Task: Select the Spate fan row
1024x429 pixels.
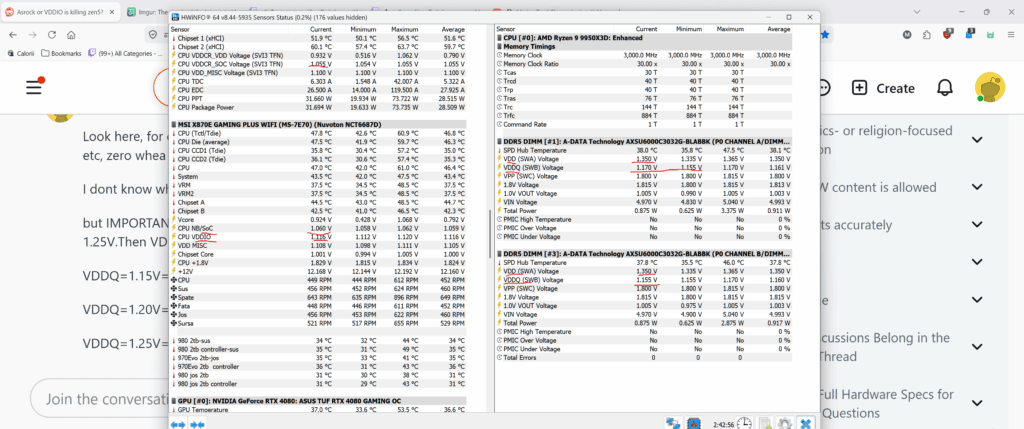Action: 318,297
